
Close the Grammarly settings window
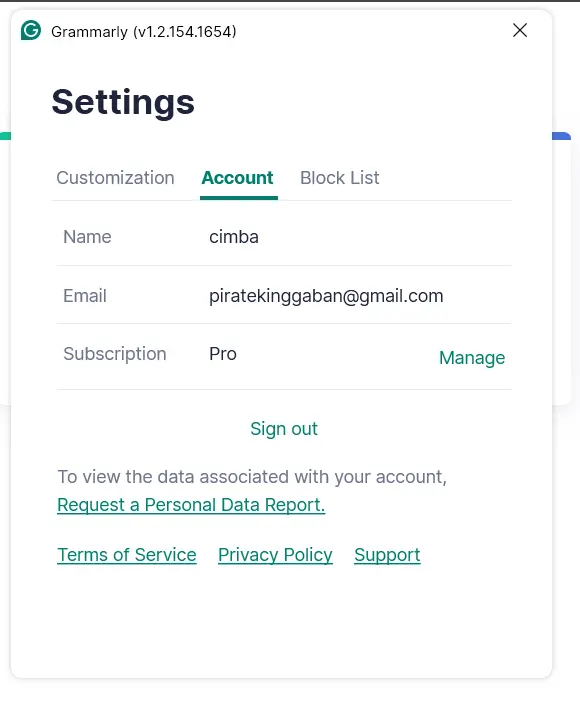pyautogui.click(x=520, y=30)
